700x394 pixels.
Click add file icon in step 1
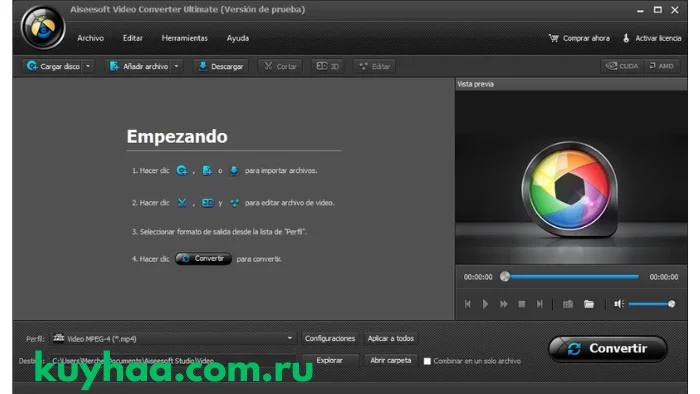click(x=207, y=170)
